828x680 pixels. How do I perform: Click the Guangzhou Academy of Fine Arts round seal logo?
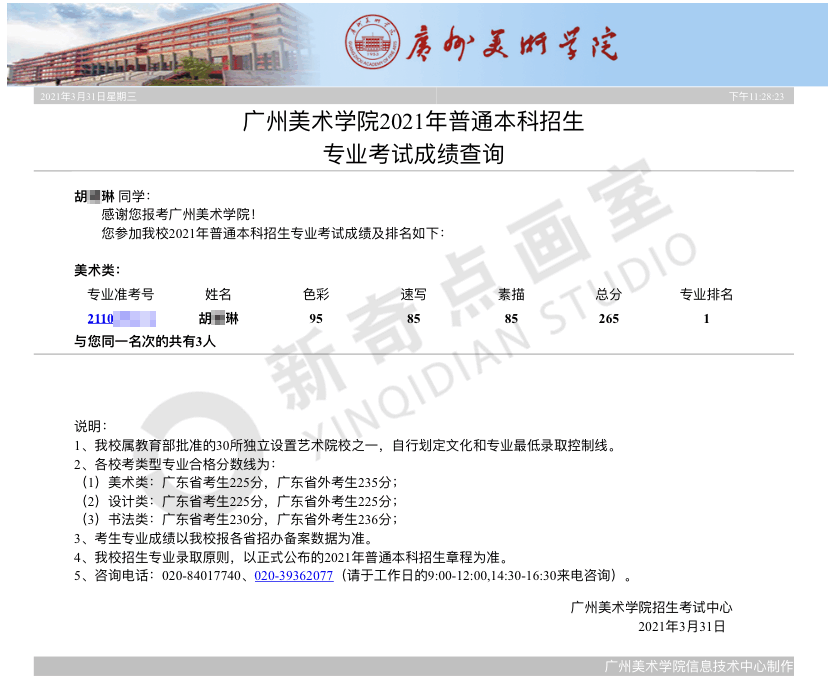372,43
